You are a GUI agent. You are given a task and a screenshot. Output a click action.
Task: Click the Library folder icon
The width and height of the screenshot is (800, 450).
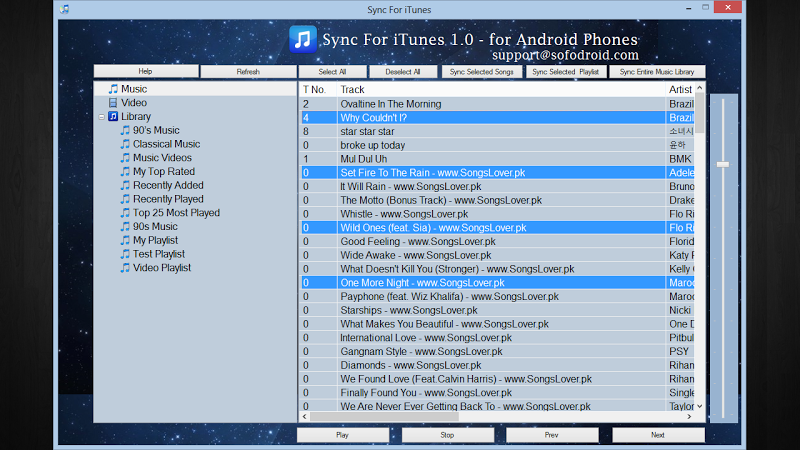[113, 116]
